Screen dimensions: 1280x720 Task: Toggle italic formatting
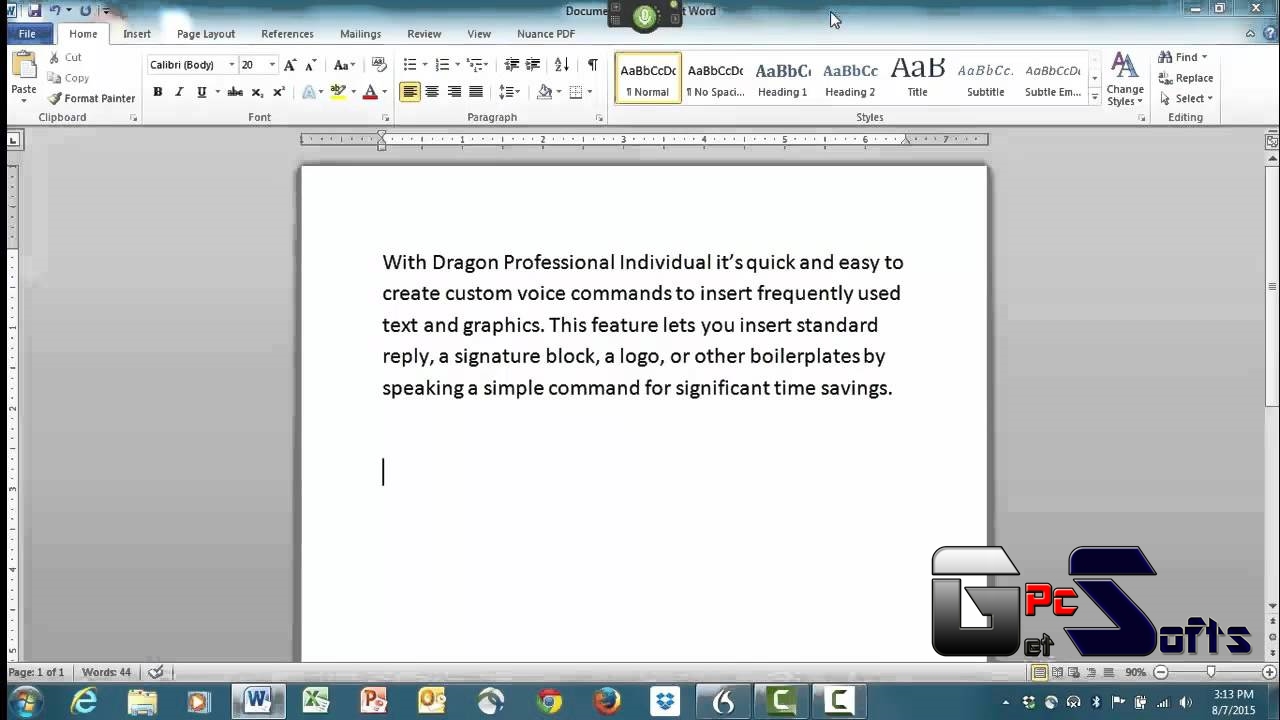click(179, 92)
